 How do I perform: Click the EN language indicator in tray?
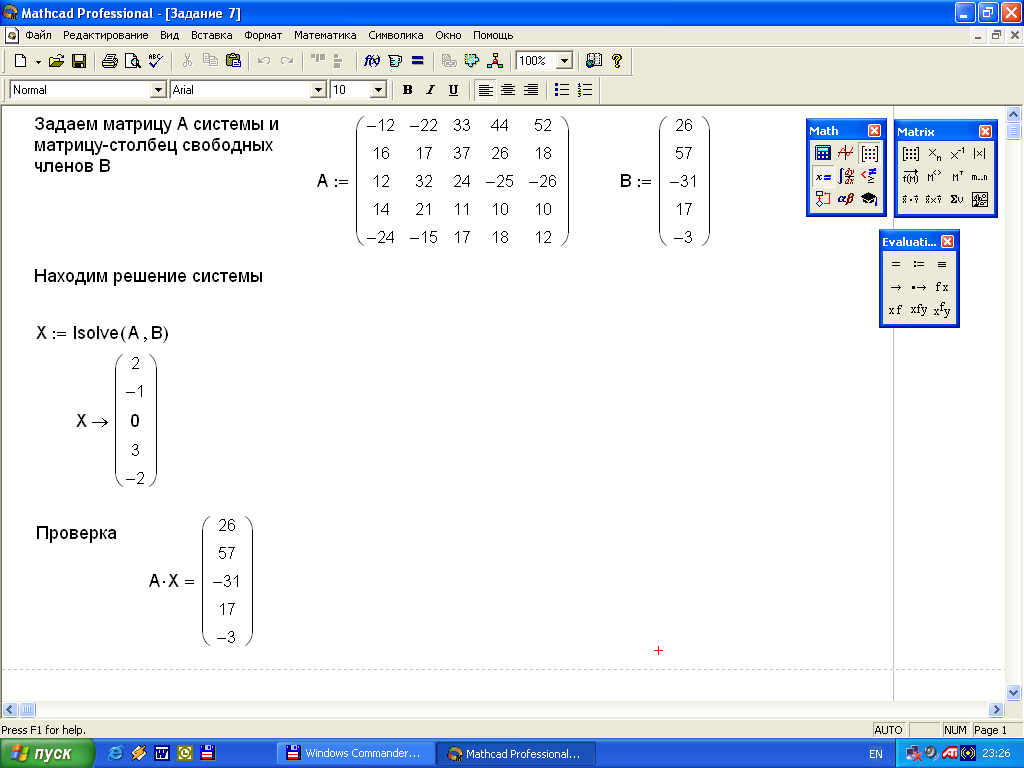click(876, 754)
